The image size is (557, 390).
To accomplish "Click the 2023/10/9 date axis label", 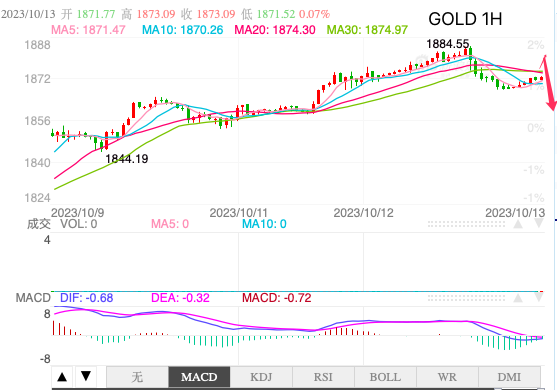I will 78,213.
